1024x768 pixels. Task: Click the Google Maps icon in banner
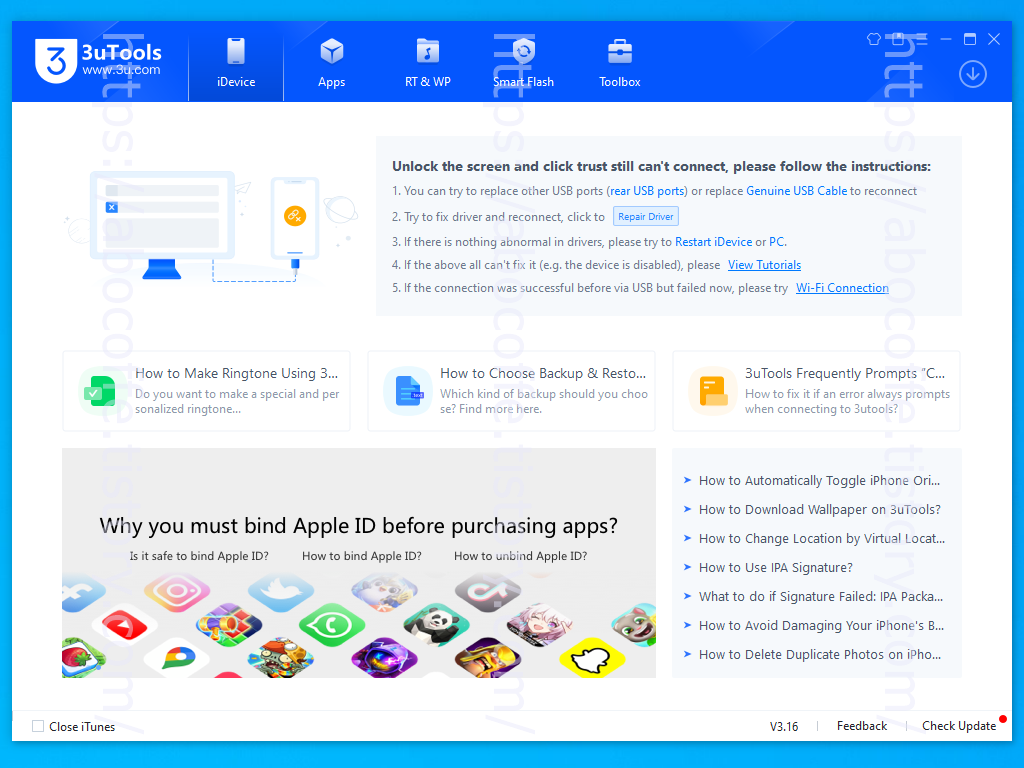coord(179,658)
